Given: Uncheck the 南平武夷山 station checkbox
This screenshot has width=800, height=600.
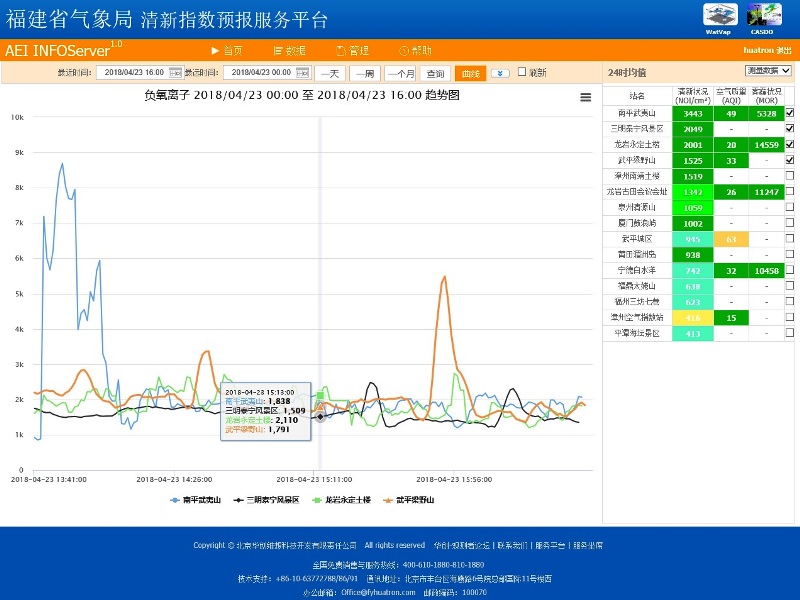Looking at the screenshot, I should click(x=789, y=114).
